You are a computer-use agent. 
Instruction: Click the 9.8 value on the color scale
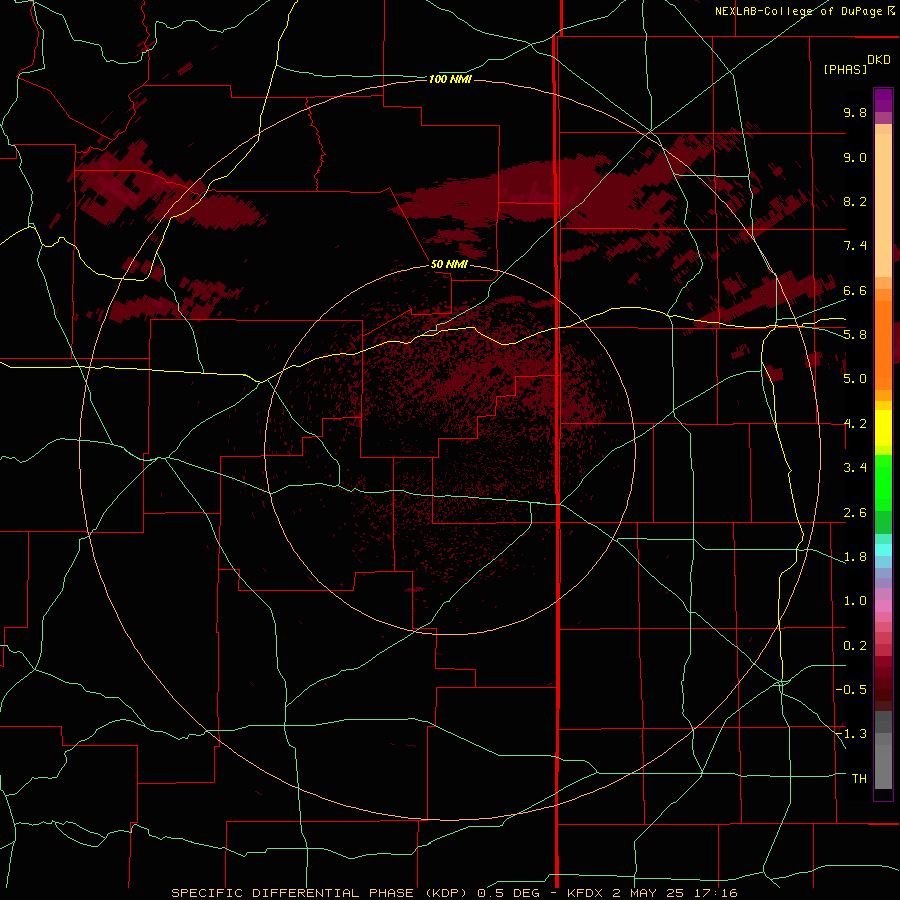tap(855, 112)
